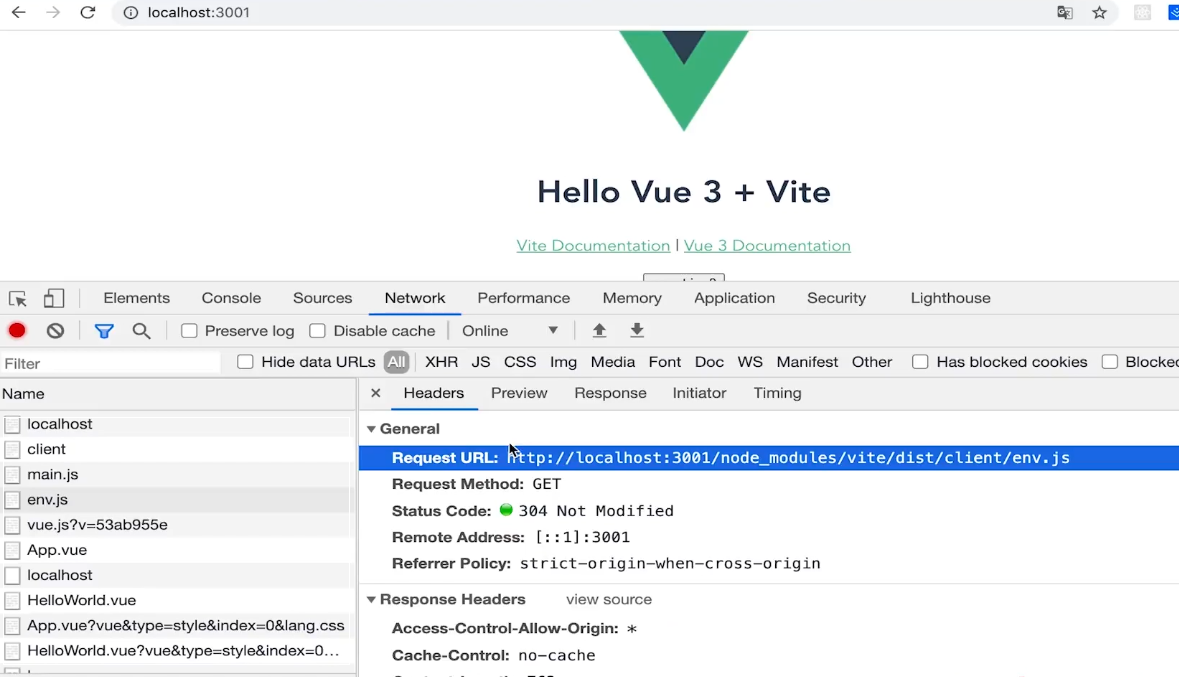
Task: Click file icon beside App.vue
Action: pyautogui.click(x=12, y=550)
